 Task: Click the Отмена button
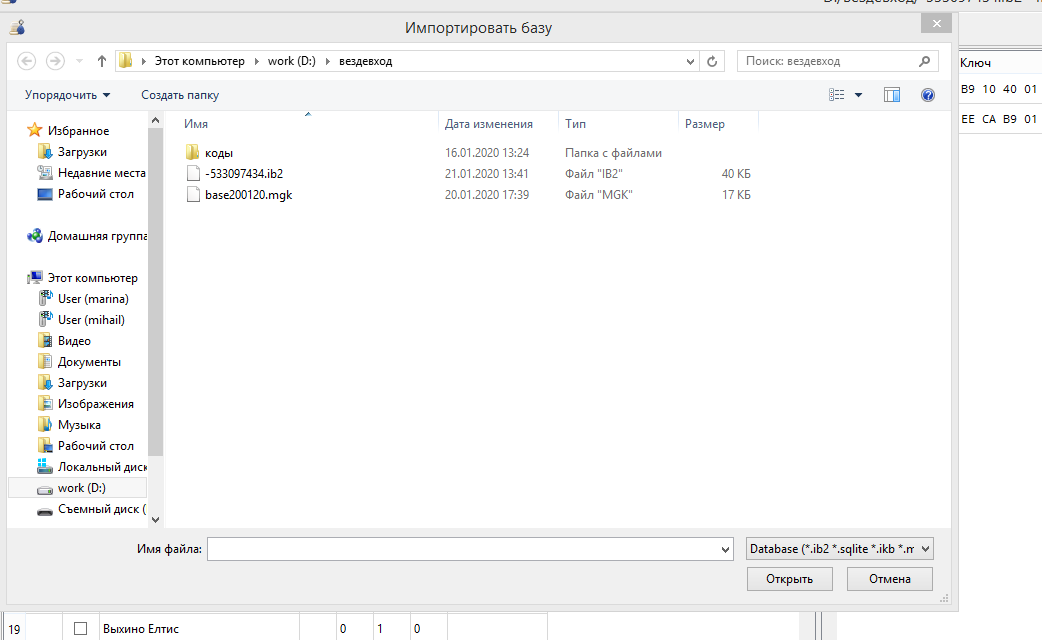click(889, 579)
